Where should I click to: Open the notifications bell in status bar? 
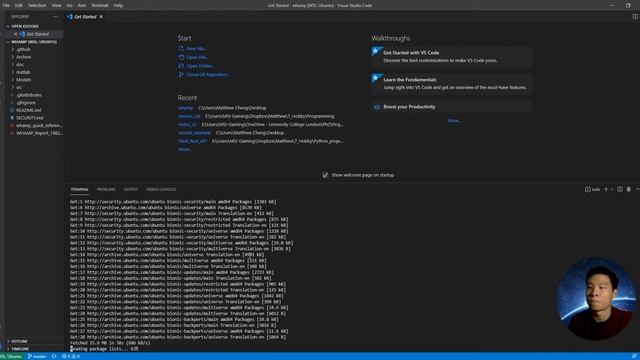[x=634, y=356]
